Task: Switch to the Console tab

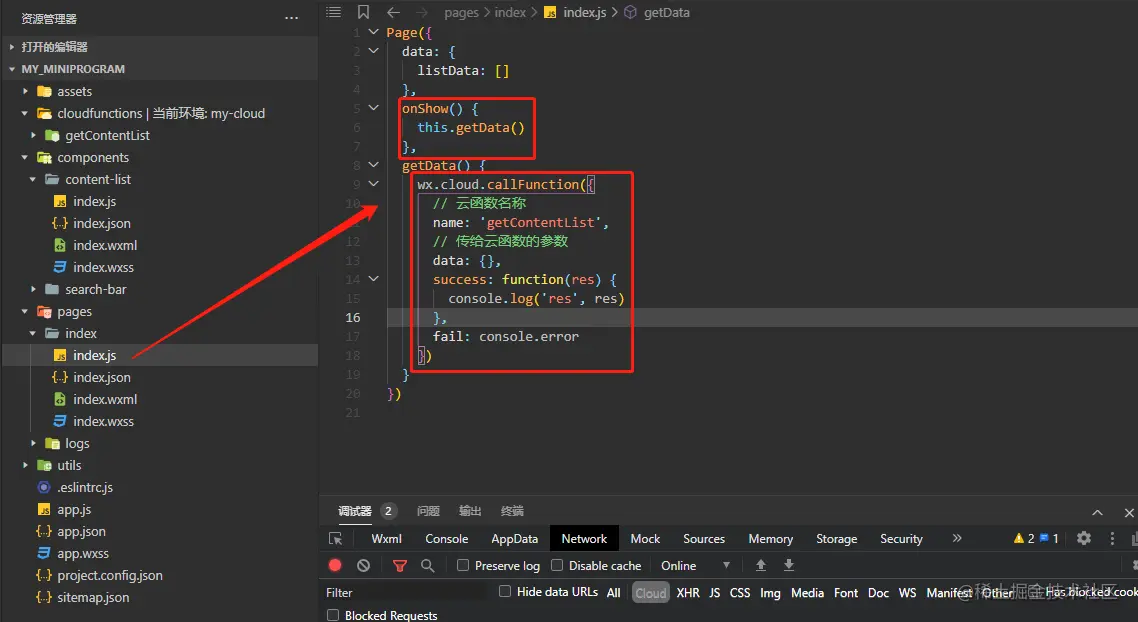Action: tap(446, 539)
